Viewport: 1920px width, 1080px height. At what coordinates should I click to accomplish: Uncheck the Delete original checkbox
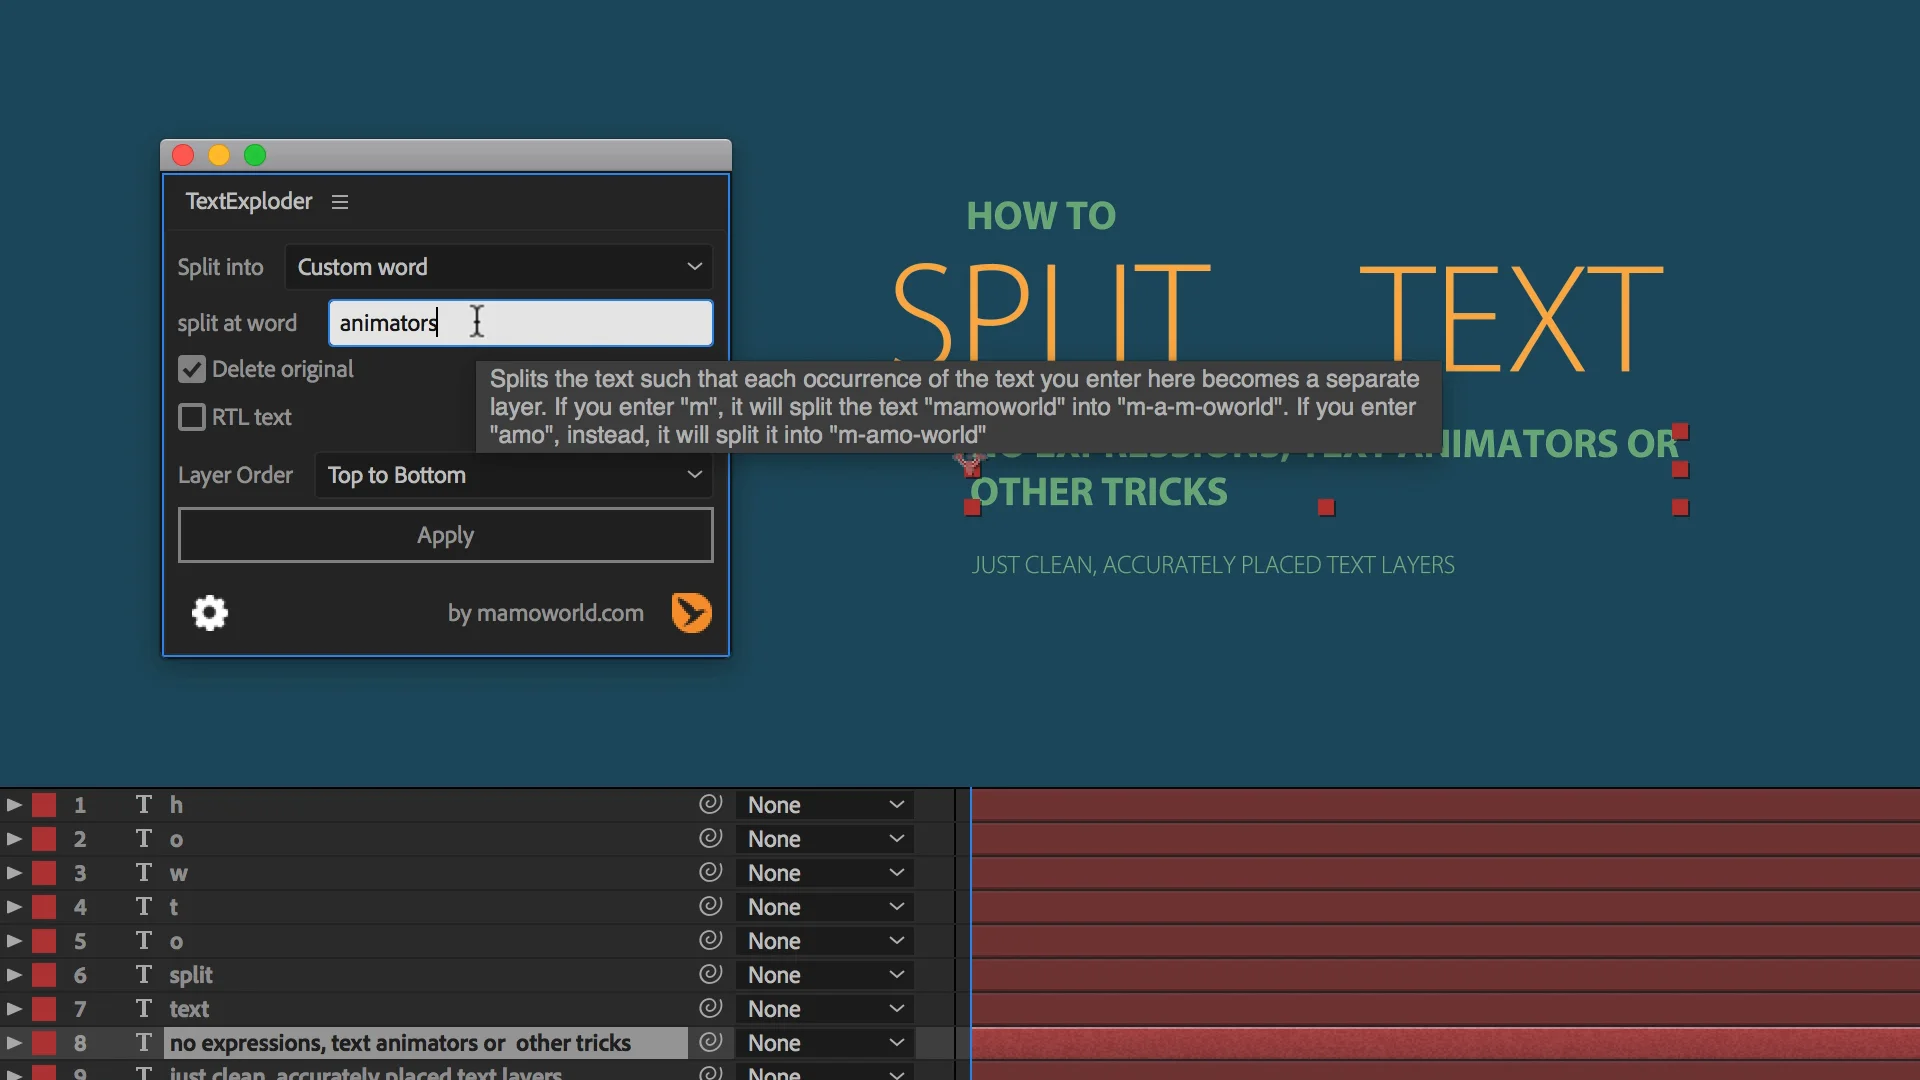[192, 369]
